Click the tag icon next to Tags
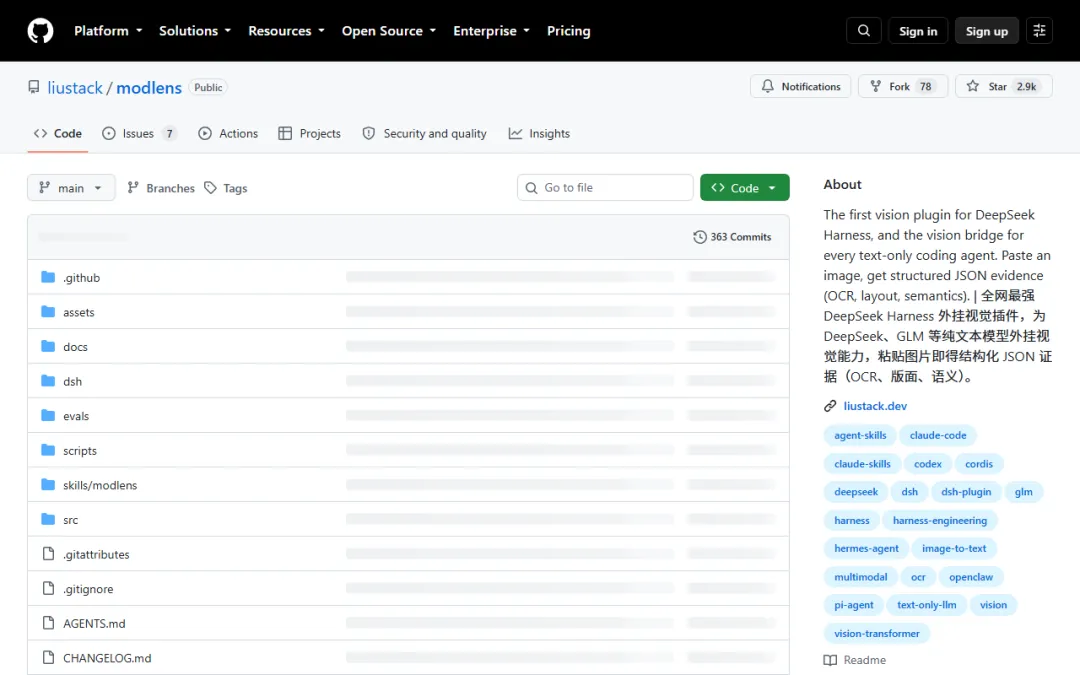The image size is (1080, 675). click(211, 187)
